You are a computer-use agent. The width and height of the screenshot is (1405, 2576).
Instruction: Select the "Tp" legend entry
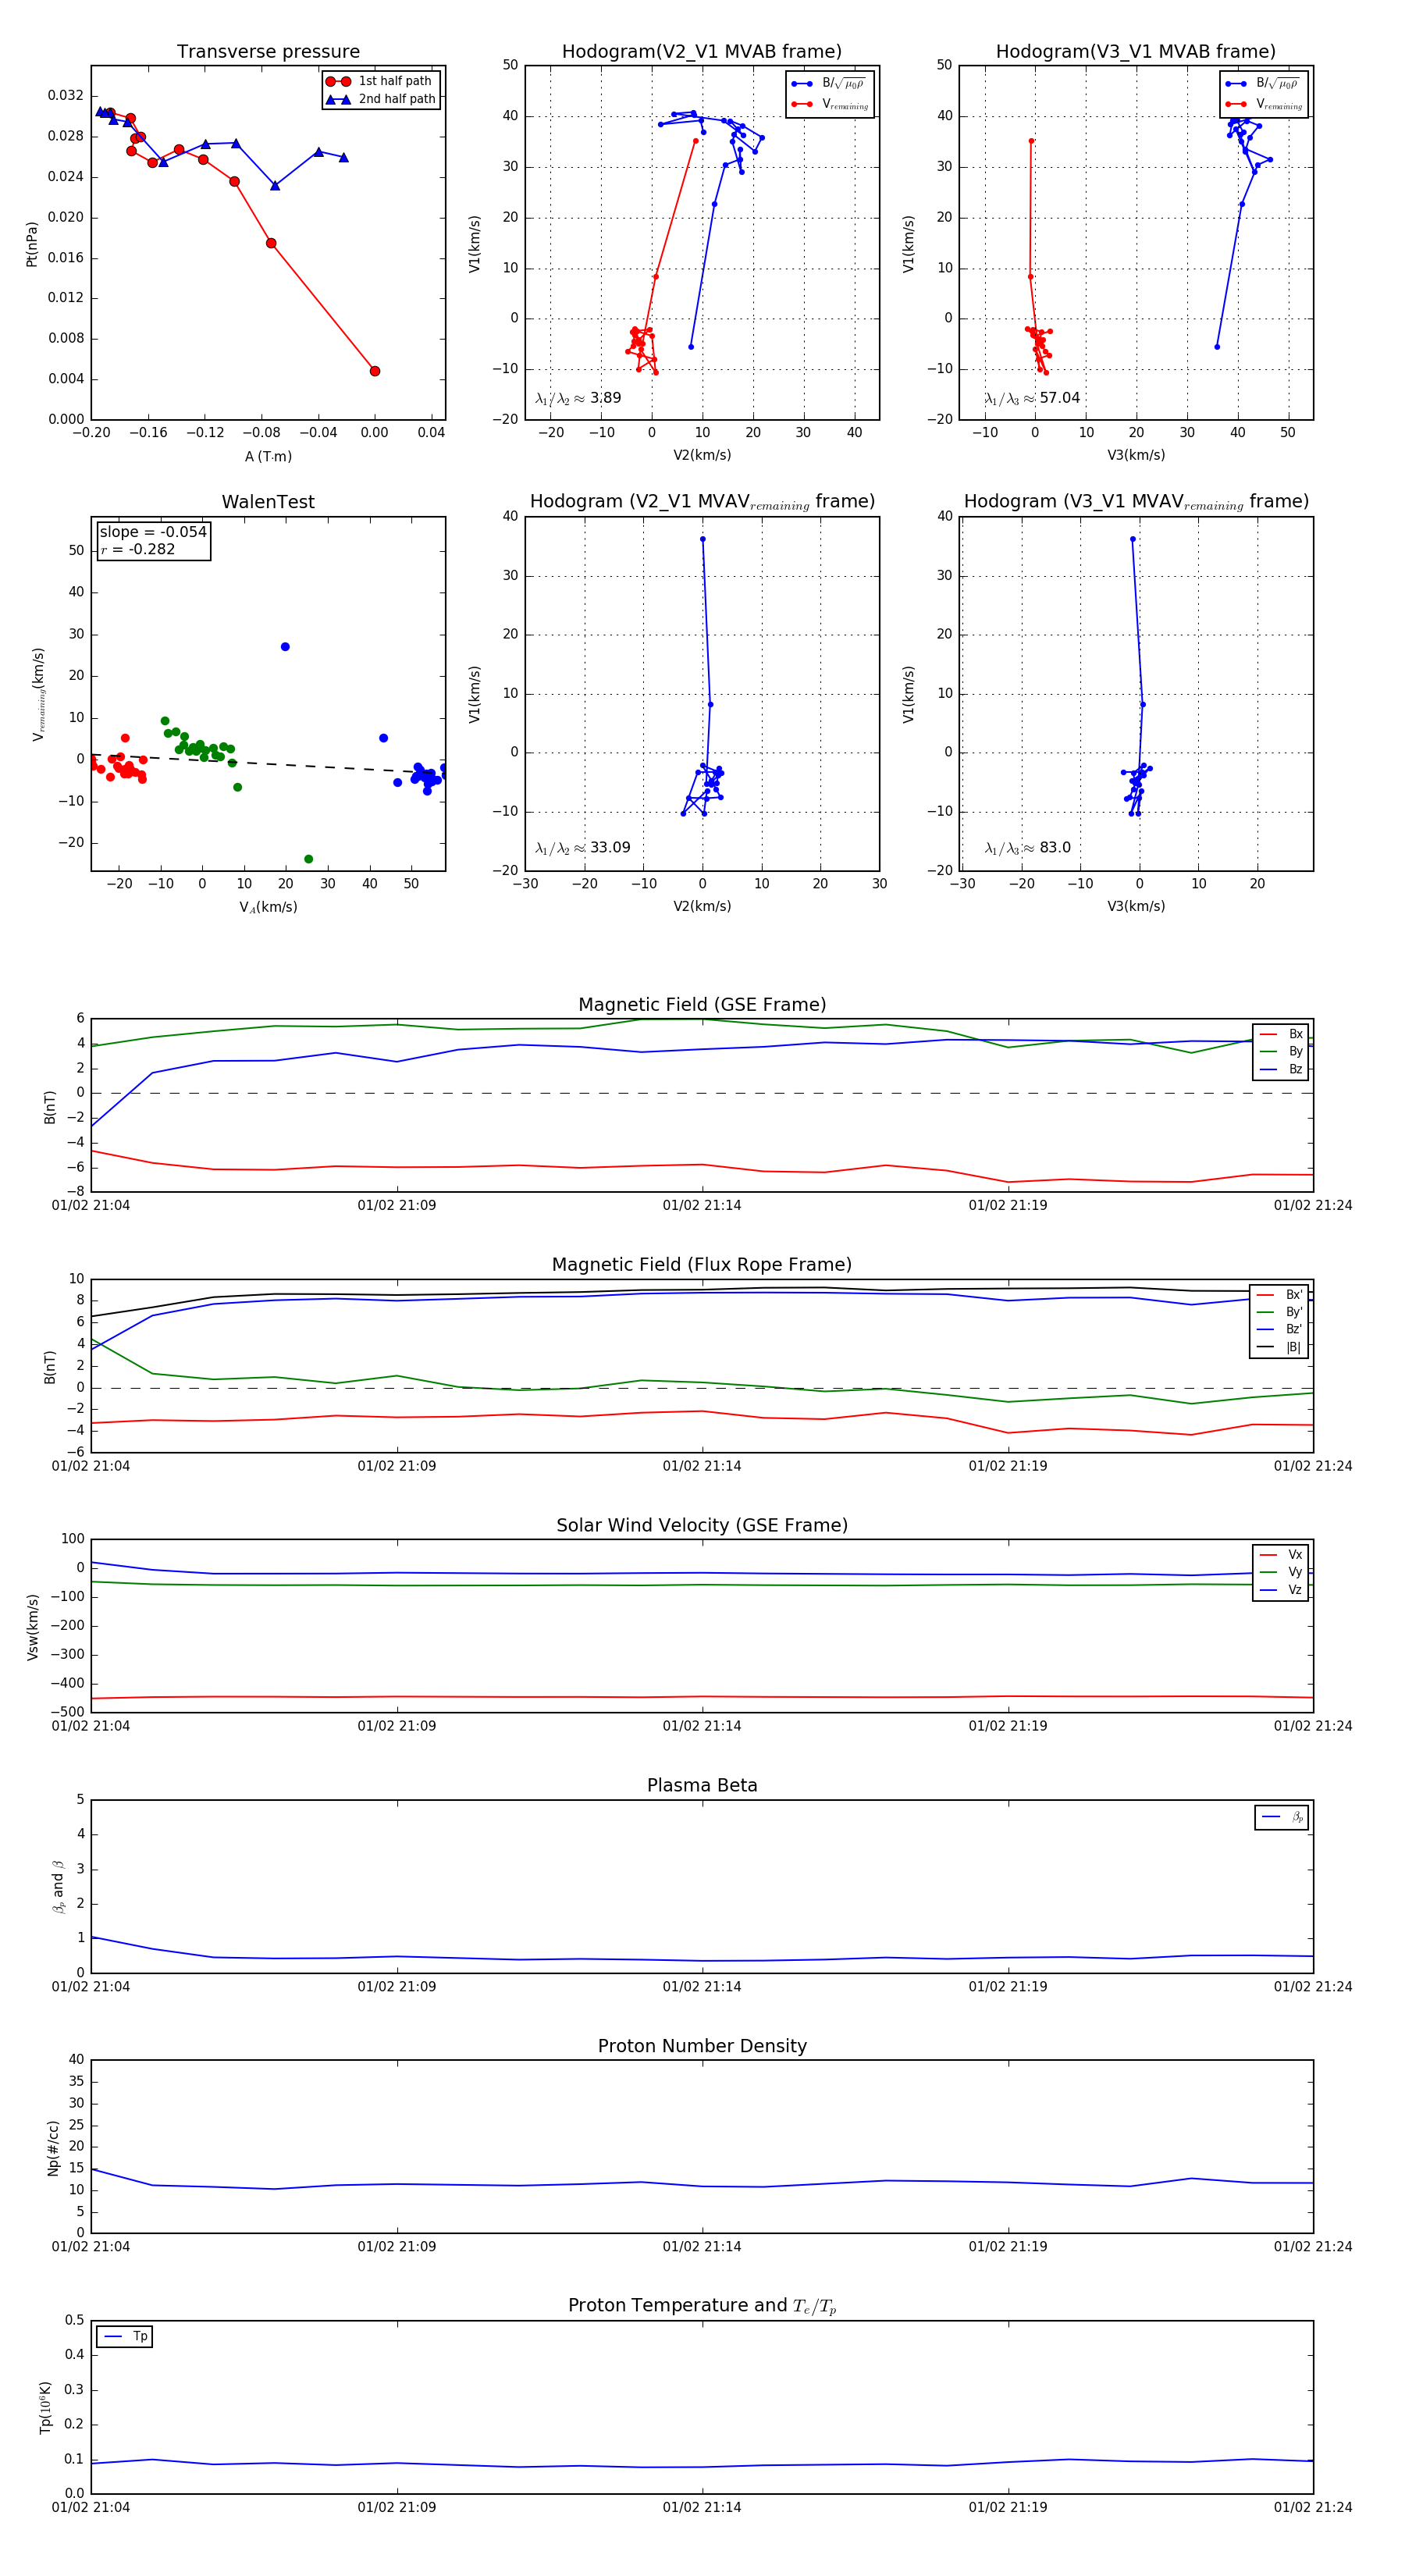(125, 2337)
